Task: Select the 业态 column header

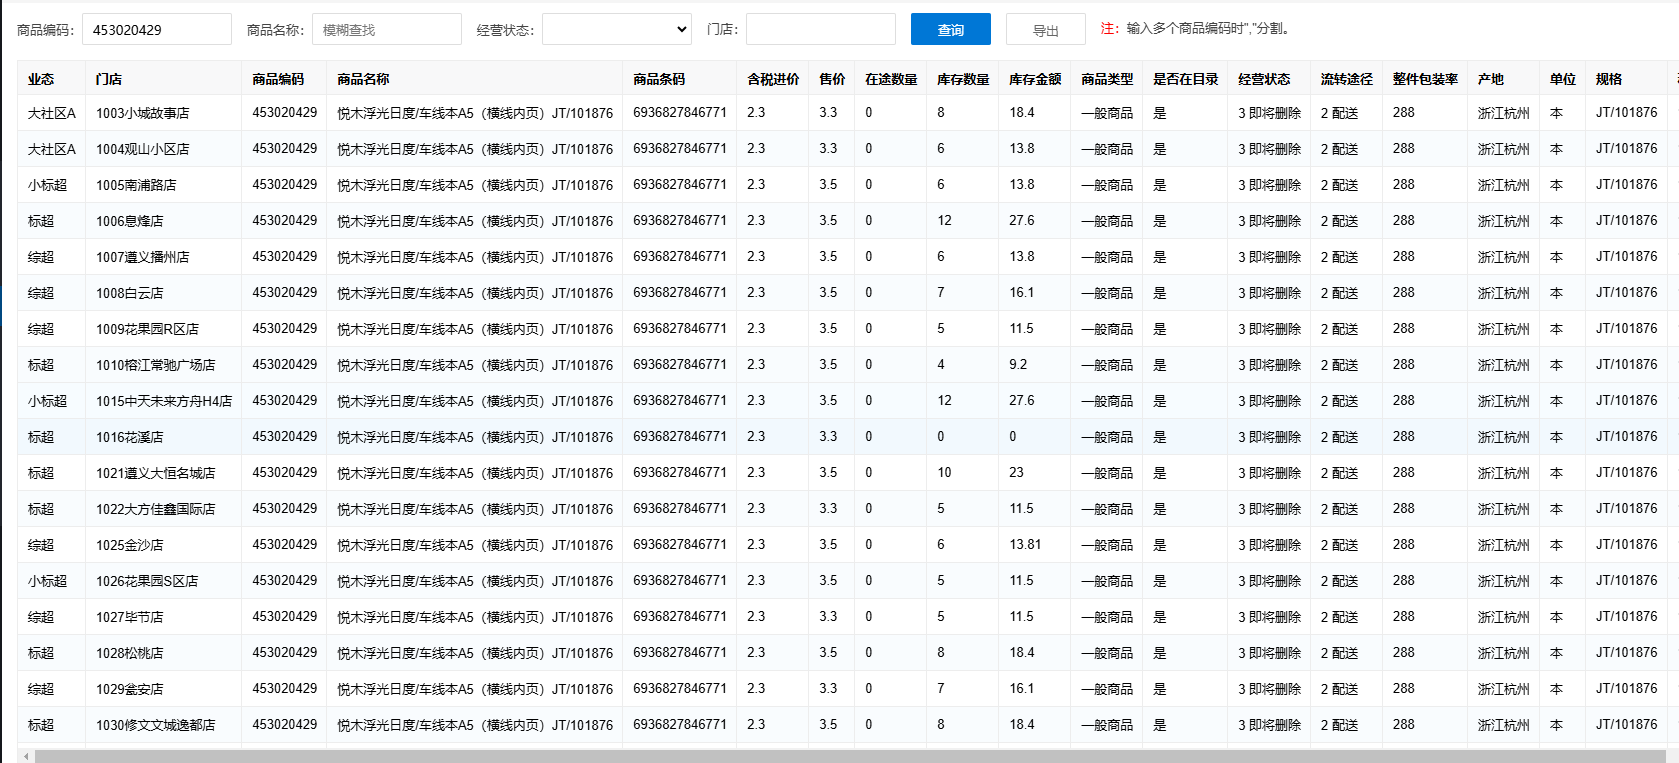Action: (41, 79)
